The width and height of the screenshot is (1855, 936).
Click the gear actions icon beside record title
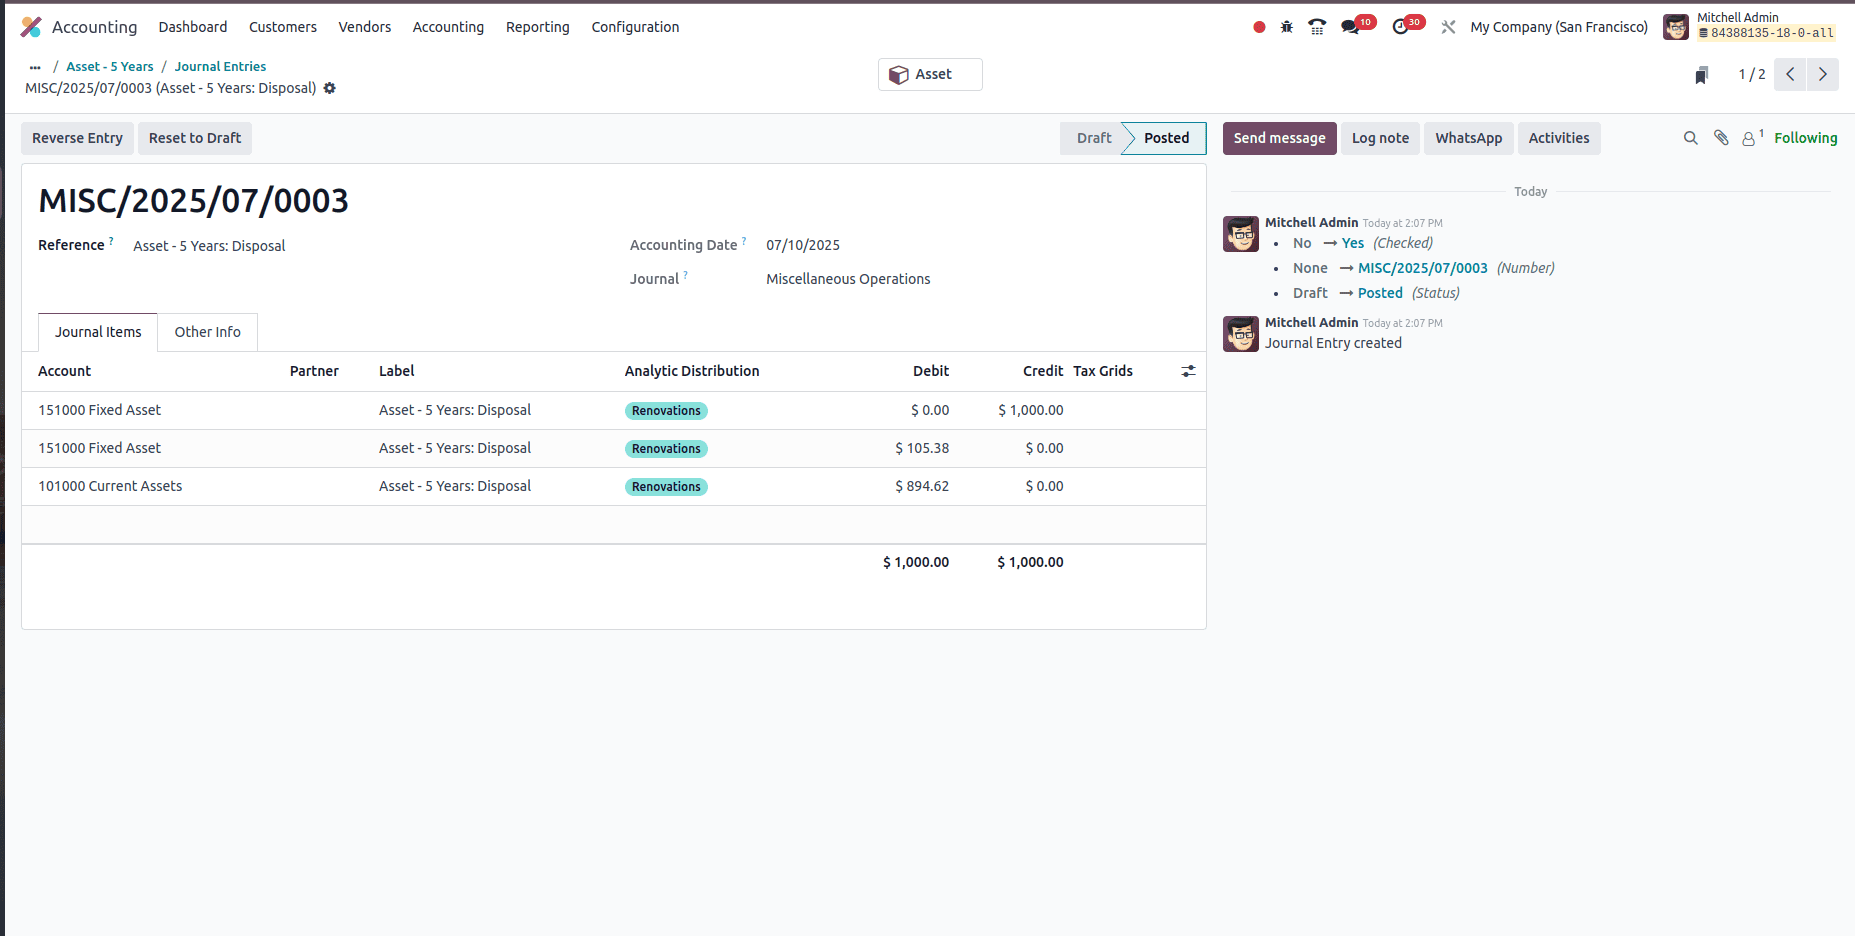330,88
